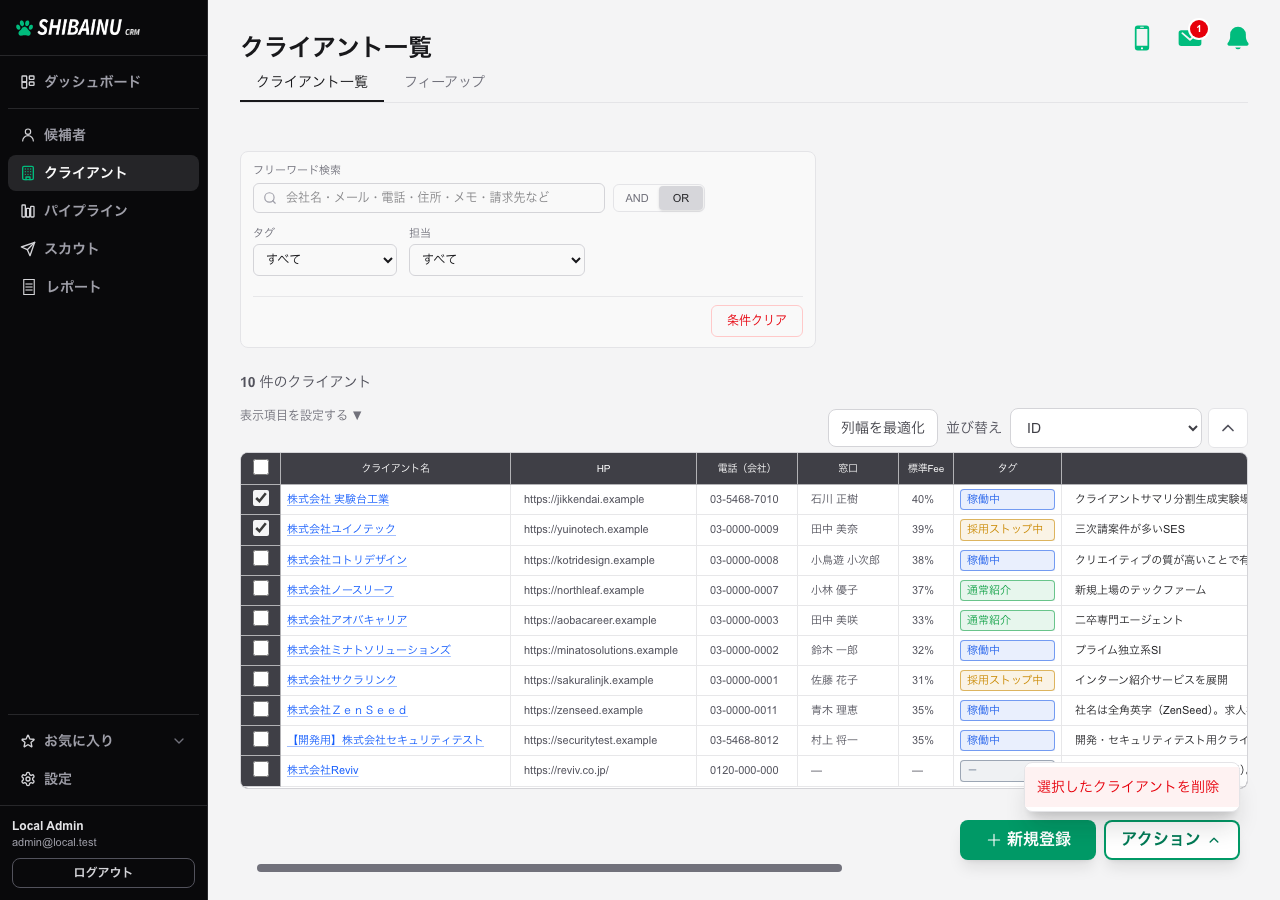Toggle the select-all checkbox in table header
This screenshot has height=900, width=1280.
click(261, 467)
